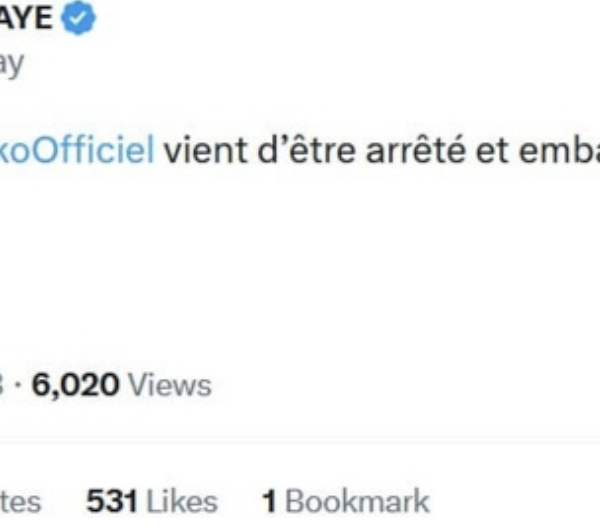Screen dimensions: 600x530
Task: Open the partially visible Quotes stat
Action: click(20, 502)
